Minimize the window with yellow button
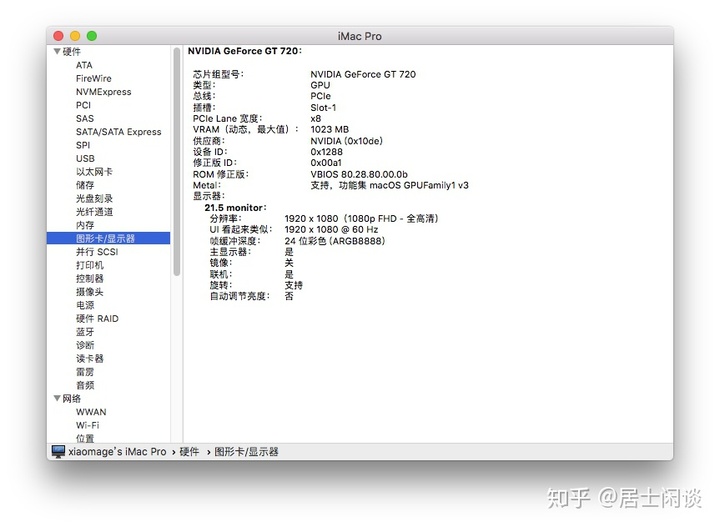 click(75, 36)
